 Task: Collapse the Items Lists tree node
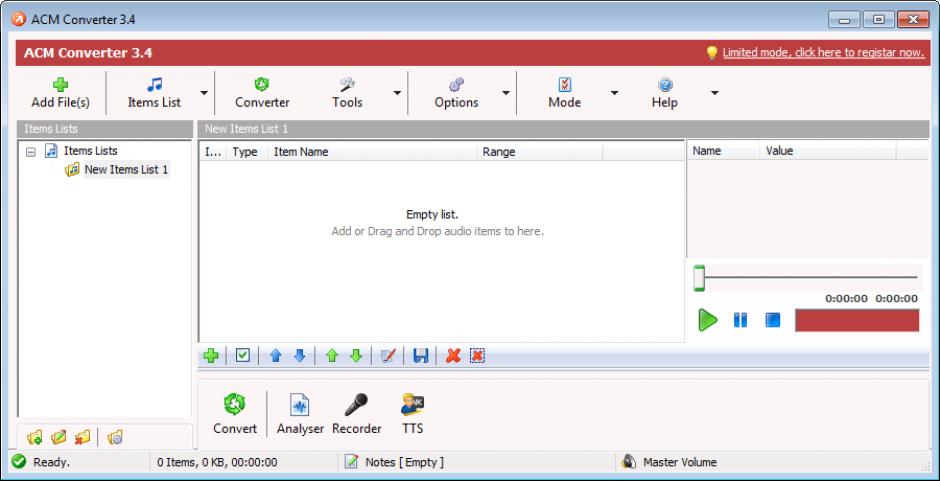pyautogui.click(x=31, y=152)
